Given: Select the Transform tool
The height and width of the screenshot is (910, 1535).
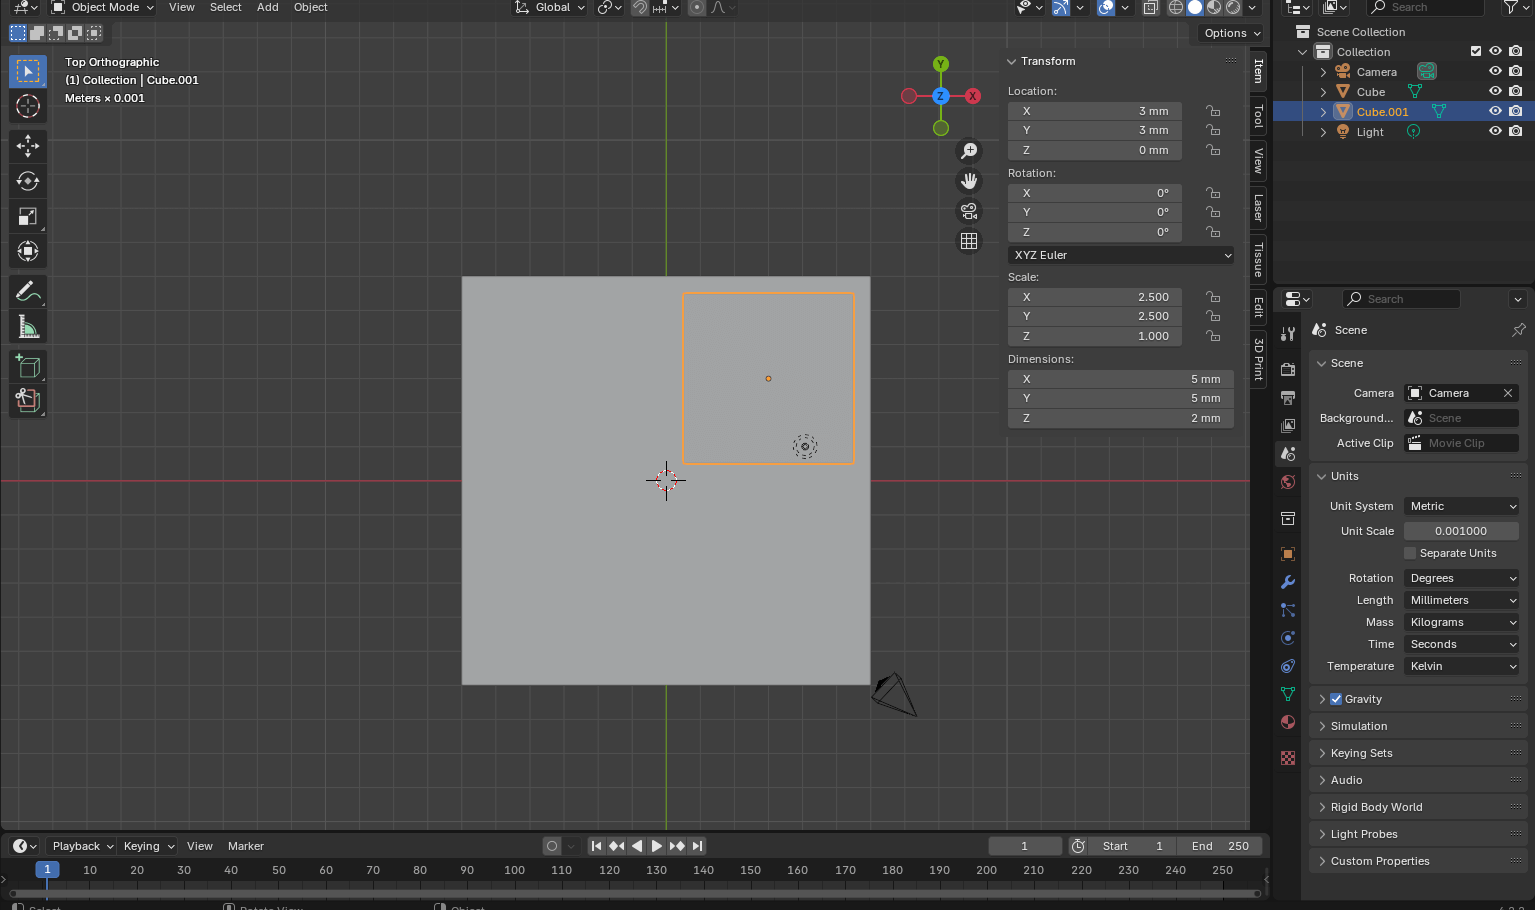Looking at the screenshot, I should click(x=28, y=251).
